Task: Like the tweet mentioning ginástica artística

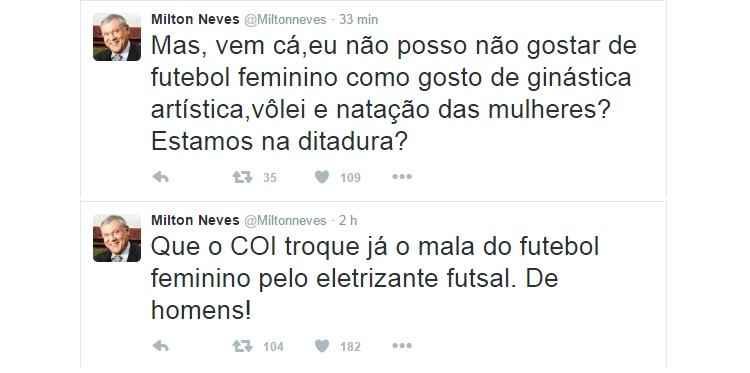Action: [322, 177]
